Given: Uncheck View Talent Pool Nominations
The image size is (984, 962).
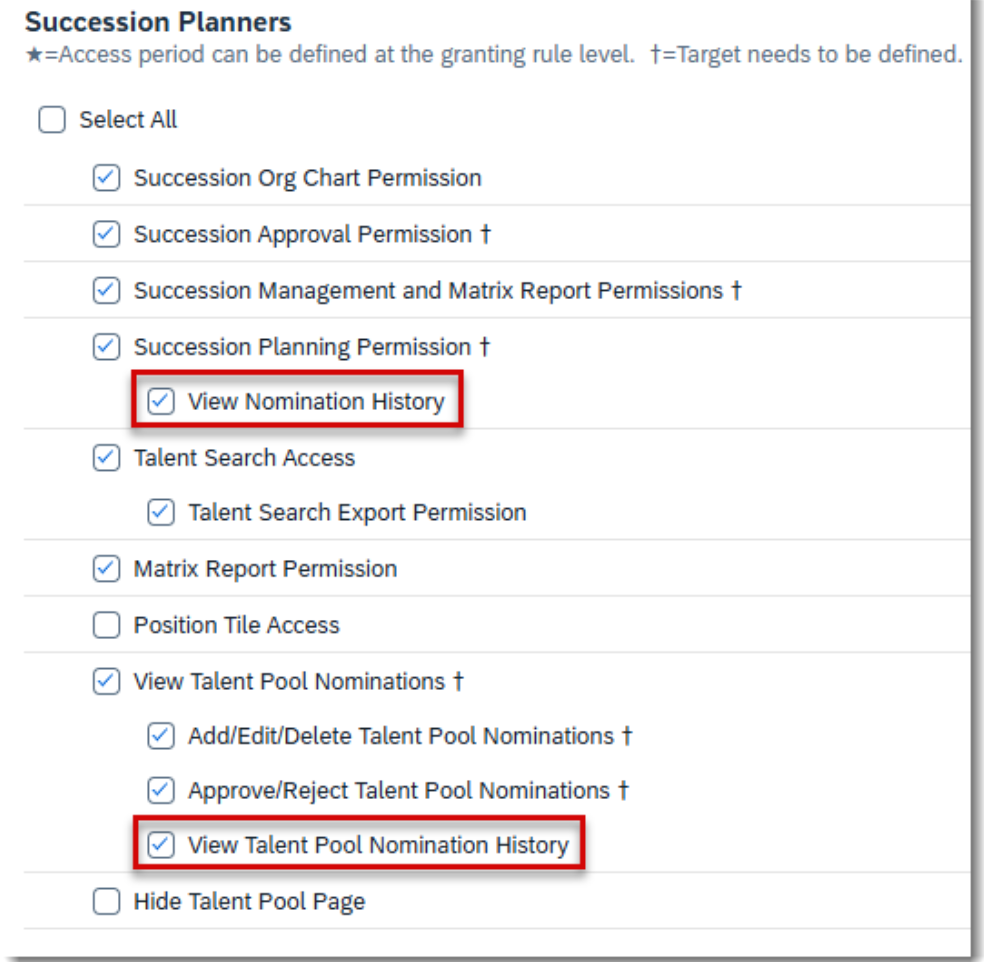Looking at the screenshot, I should click(x=105, y=680).
